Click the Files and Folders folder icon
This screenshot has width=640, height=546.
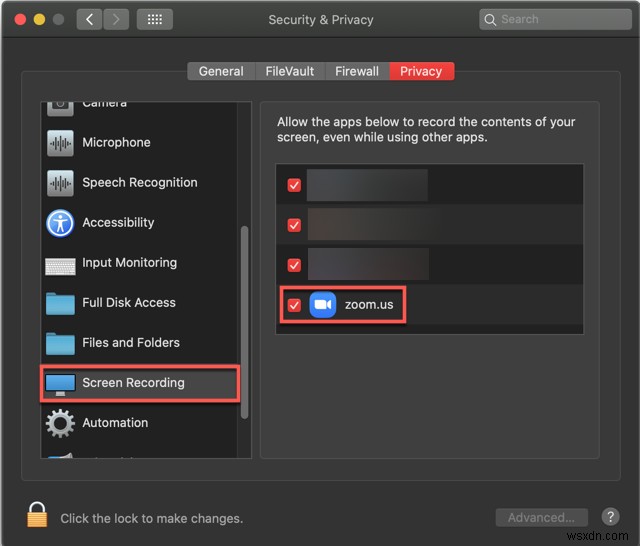[60, 344]
